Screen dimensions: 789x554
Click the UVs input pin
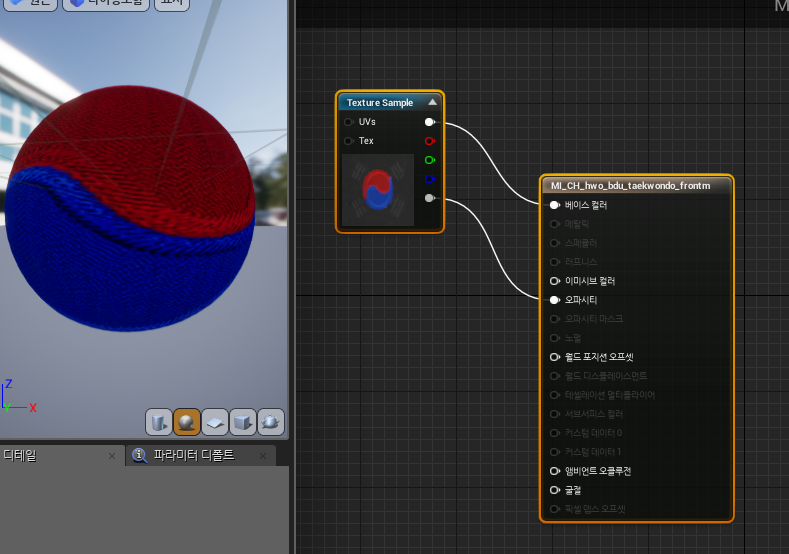pyautogui.click(x=348, y=122)
